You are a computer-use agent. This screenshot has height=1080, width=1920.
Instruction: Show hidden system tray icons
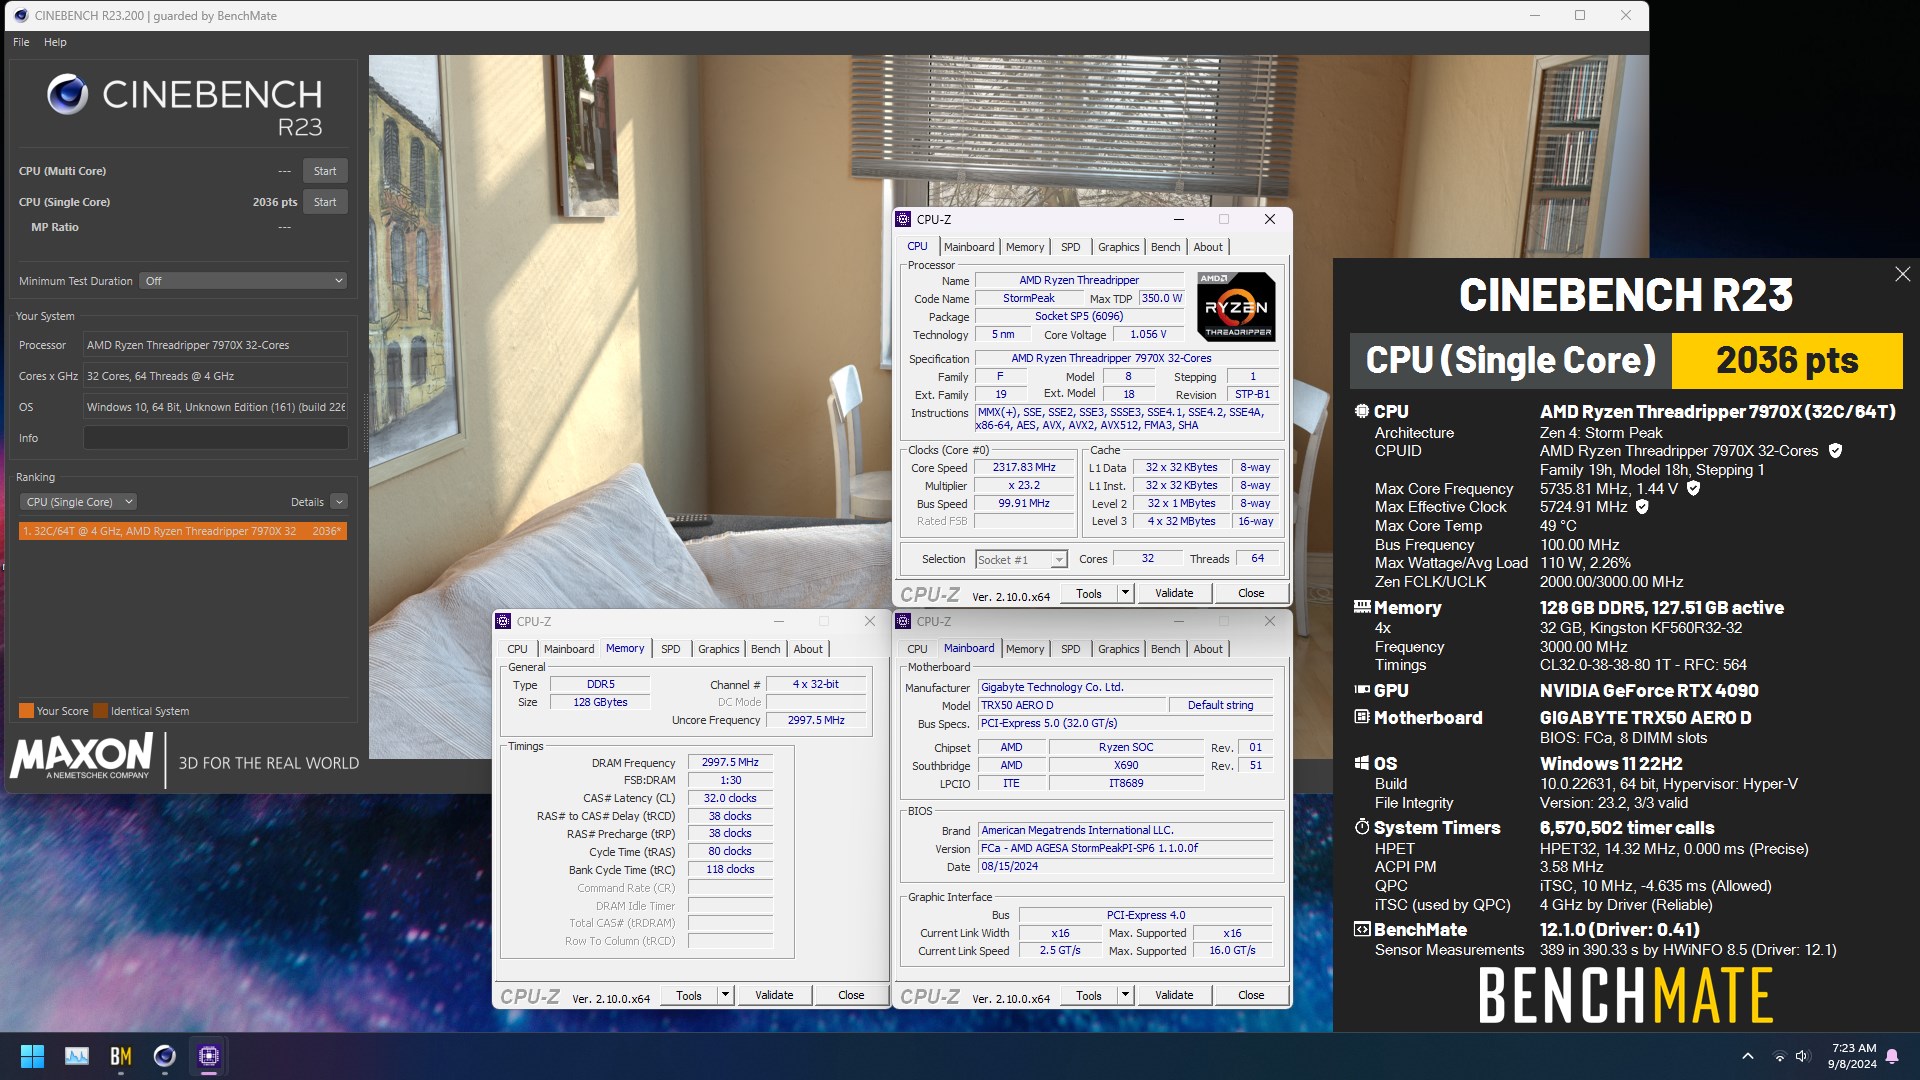point(1748,1056)
